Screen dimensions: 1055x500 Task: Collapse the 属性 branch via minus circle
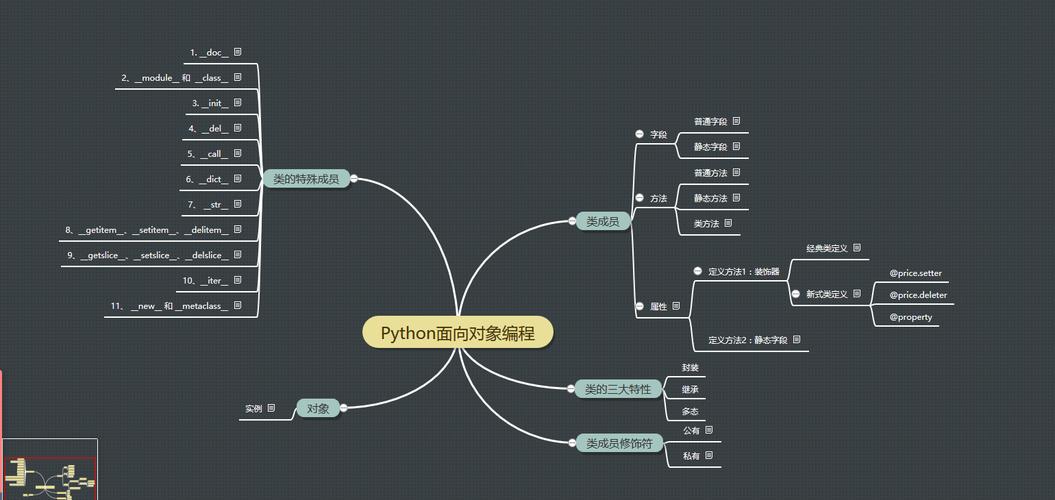[639, 306]
